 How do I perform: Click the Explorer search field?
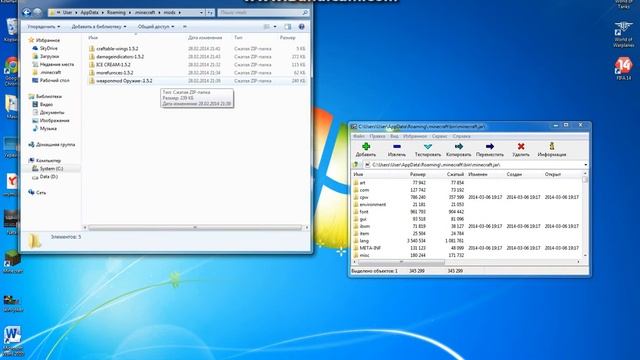click(263, 13)
